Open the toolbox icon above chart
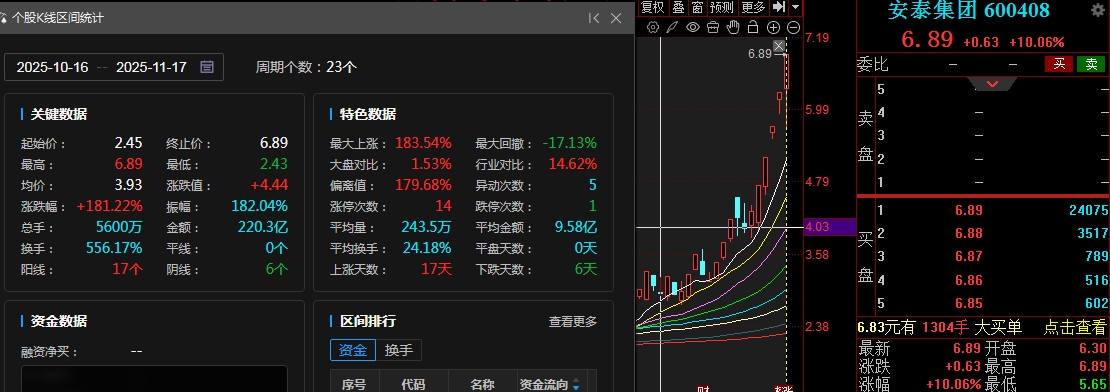 (x=713, y=28)
